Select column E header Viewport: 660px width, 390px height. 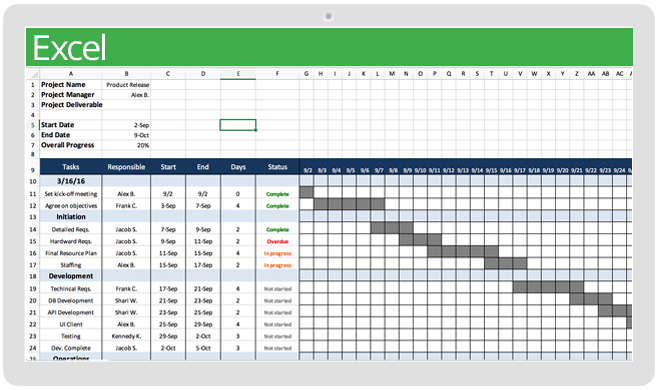238,74
